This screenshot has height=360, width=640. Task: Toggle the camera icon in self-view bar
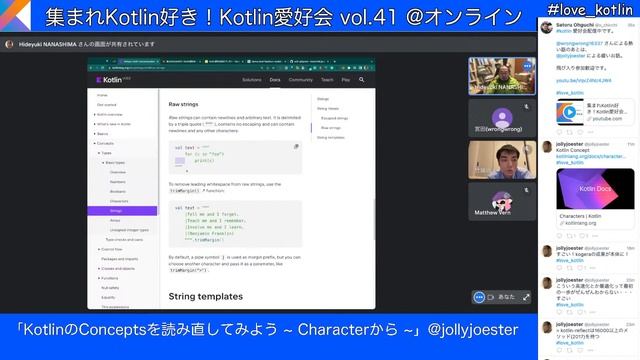tap(491, 297)
